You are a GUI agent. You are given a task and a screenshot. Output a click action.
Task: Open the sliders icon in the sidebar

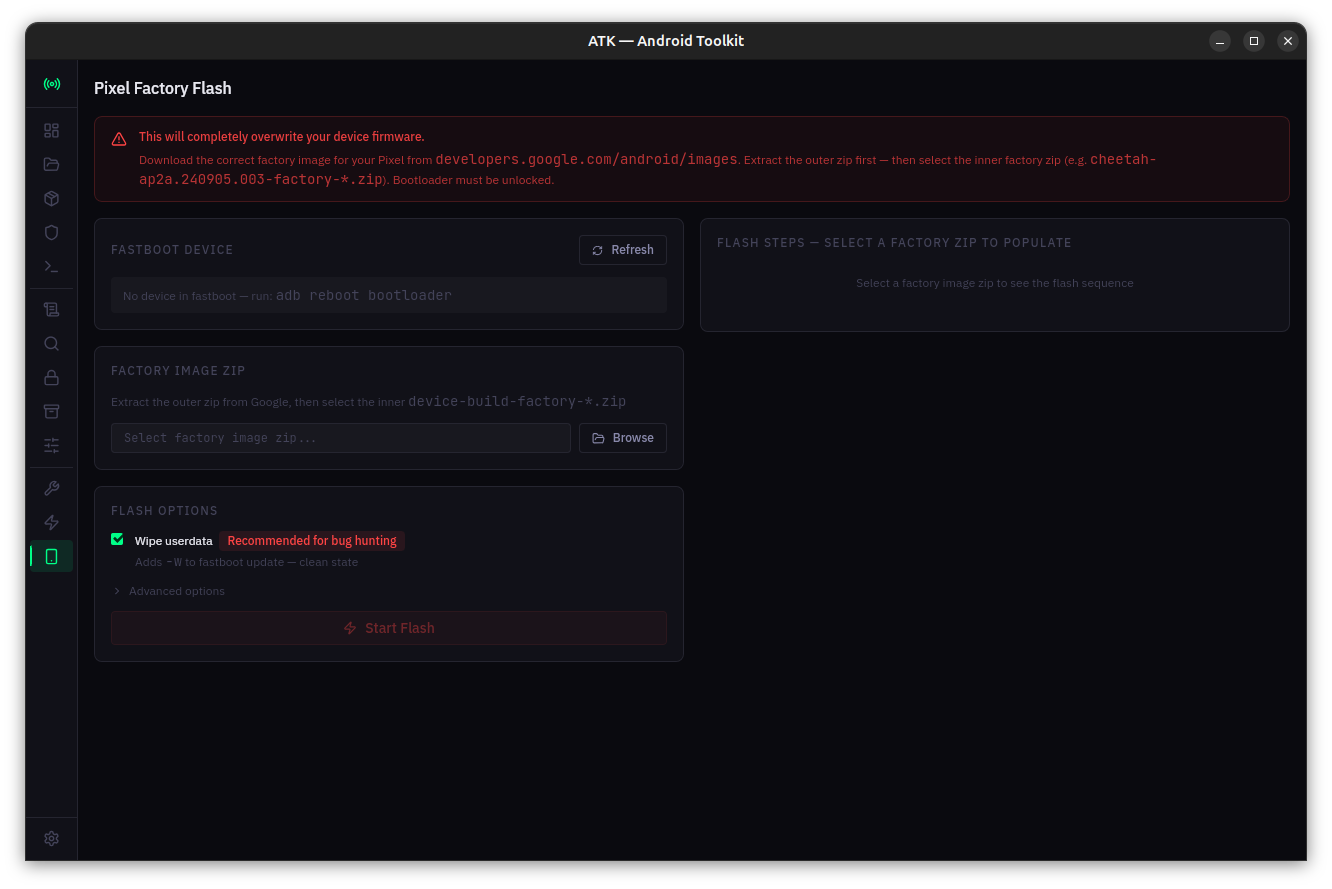[52, 446]
